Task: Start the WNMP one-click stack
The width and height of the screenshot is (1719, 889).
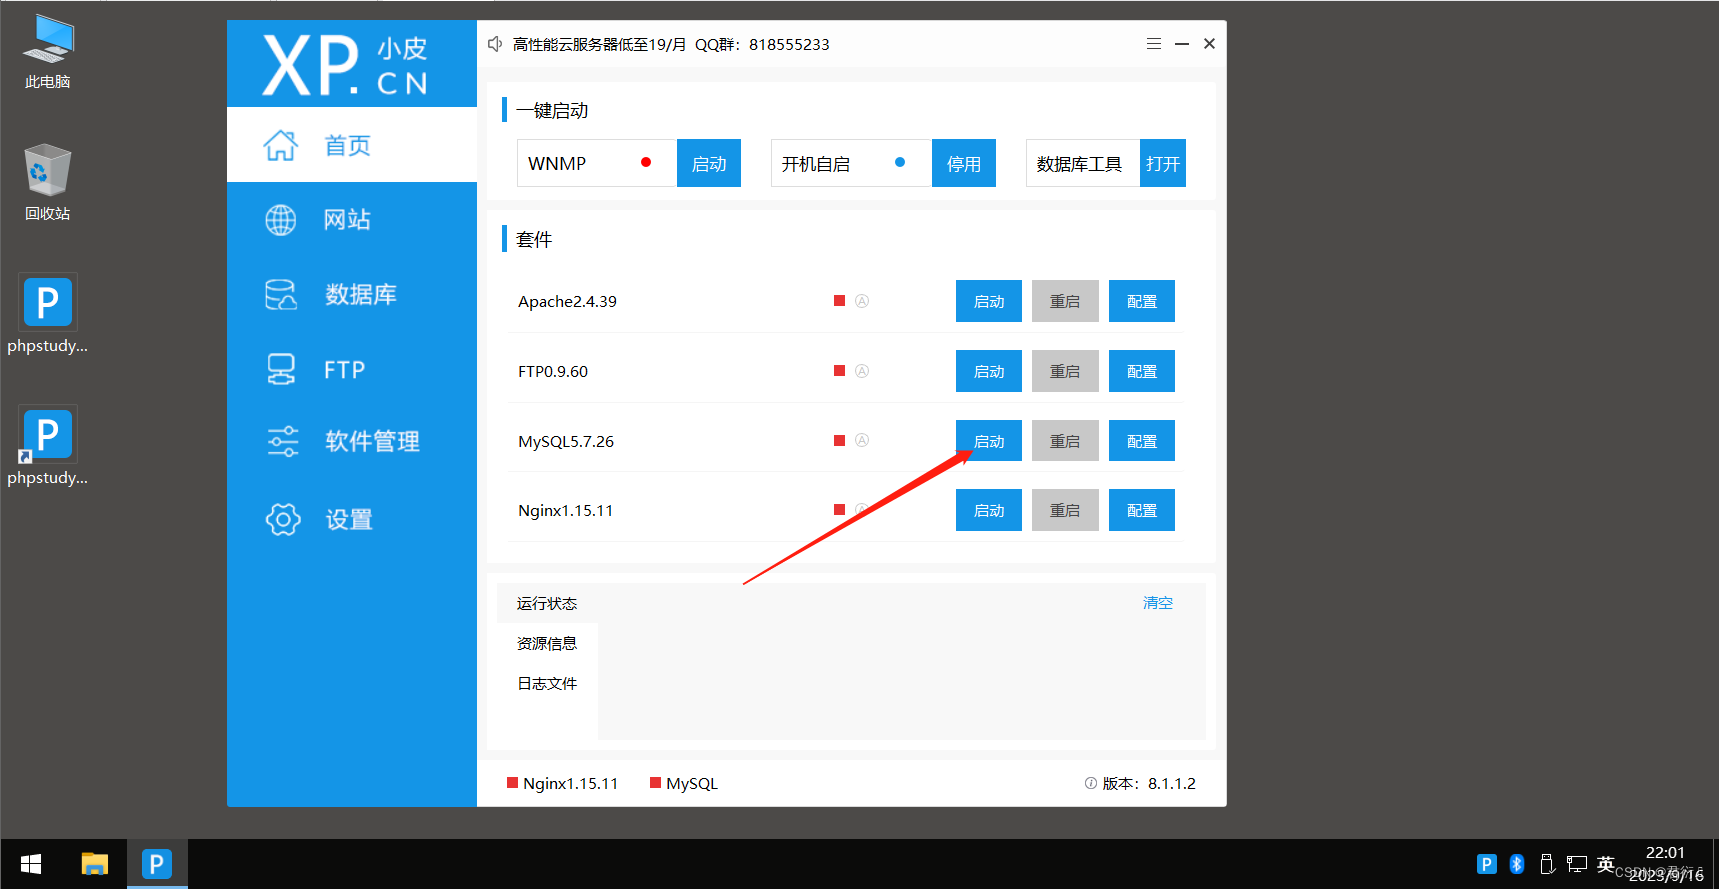Action: pyautogui.click(x=709, y=163)
